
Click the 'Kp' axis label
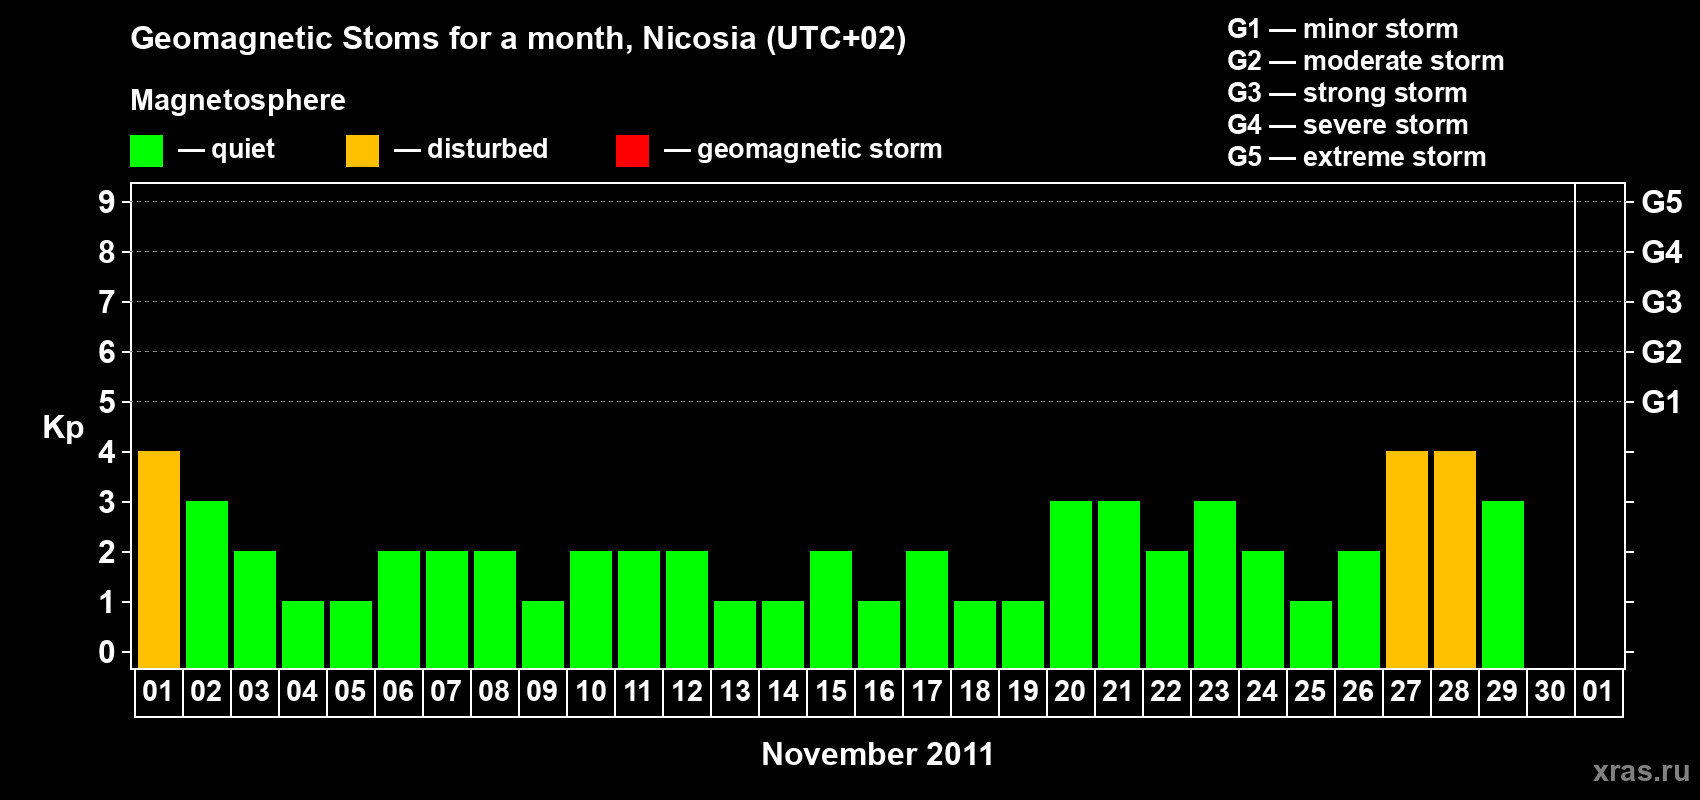click(63, 428)
